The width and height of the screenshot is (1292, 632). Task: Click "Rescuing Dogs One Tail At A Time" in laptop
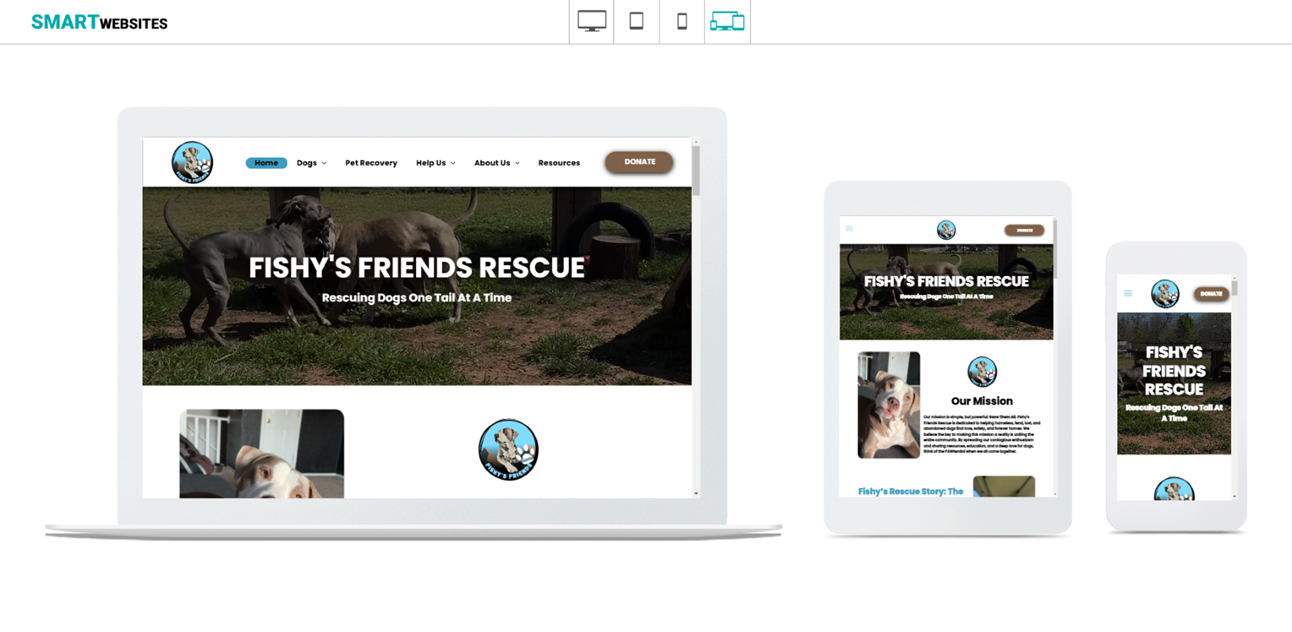point(417,298)
